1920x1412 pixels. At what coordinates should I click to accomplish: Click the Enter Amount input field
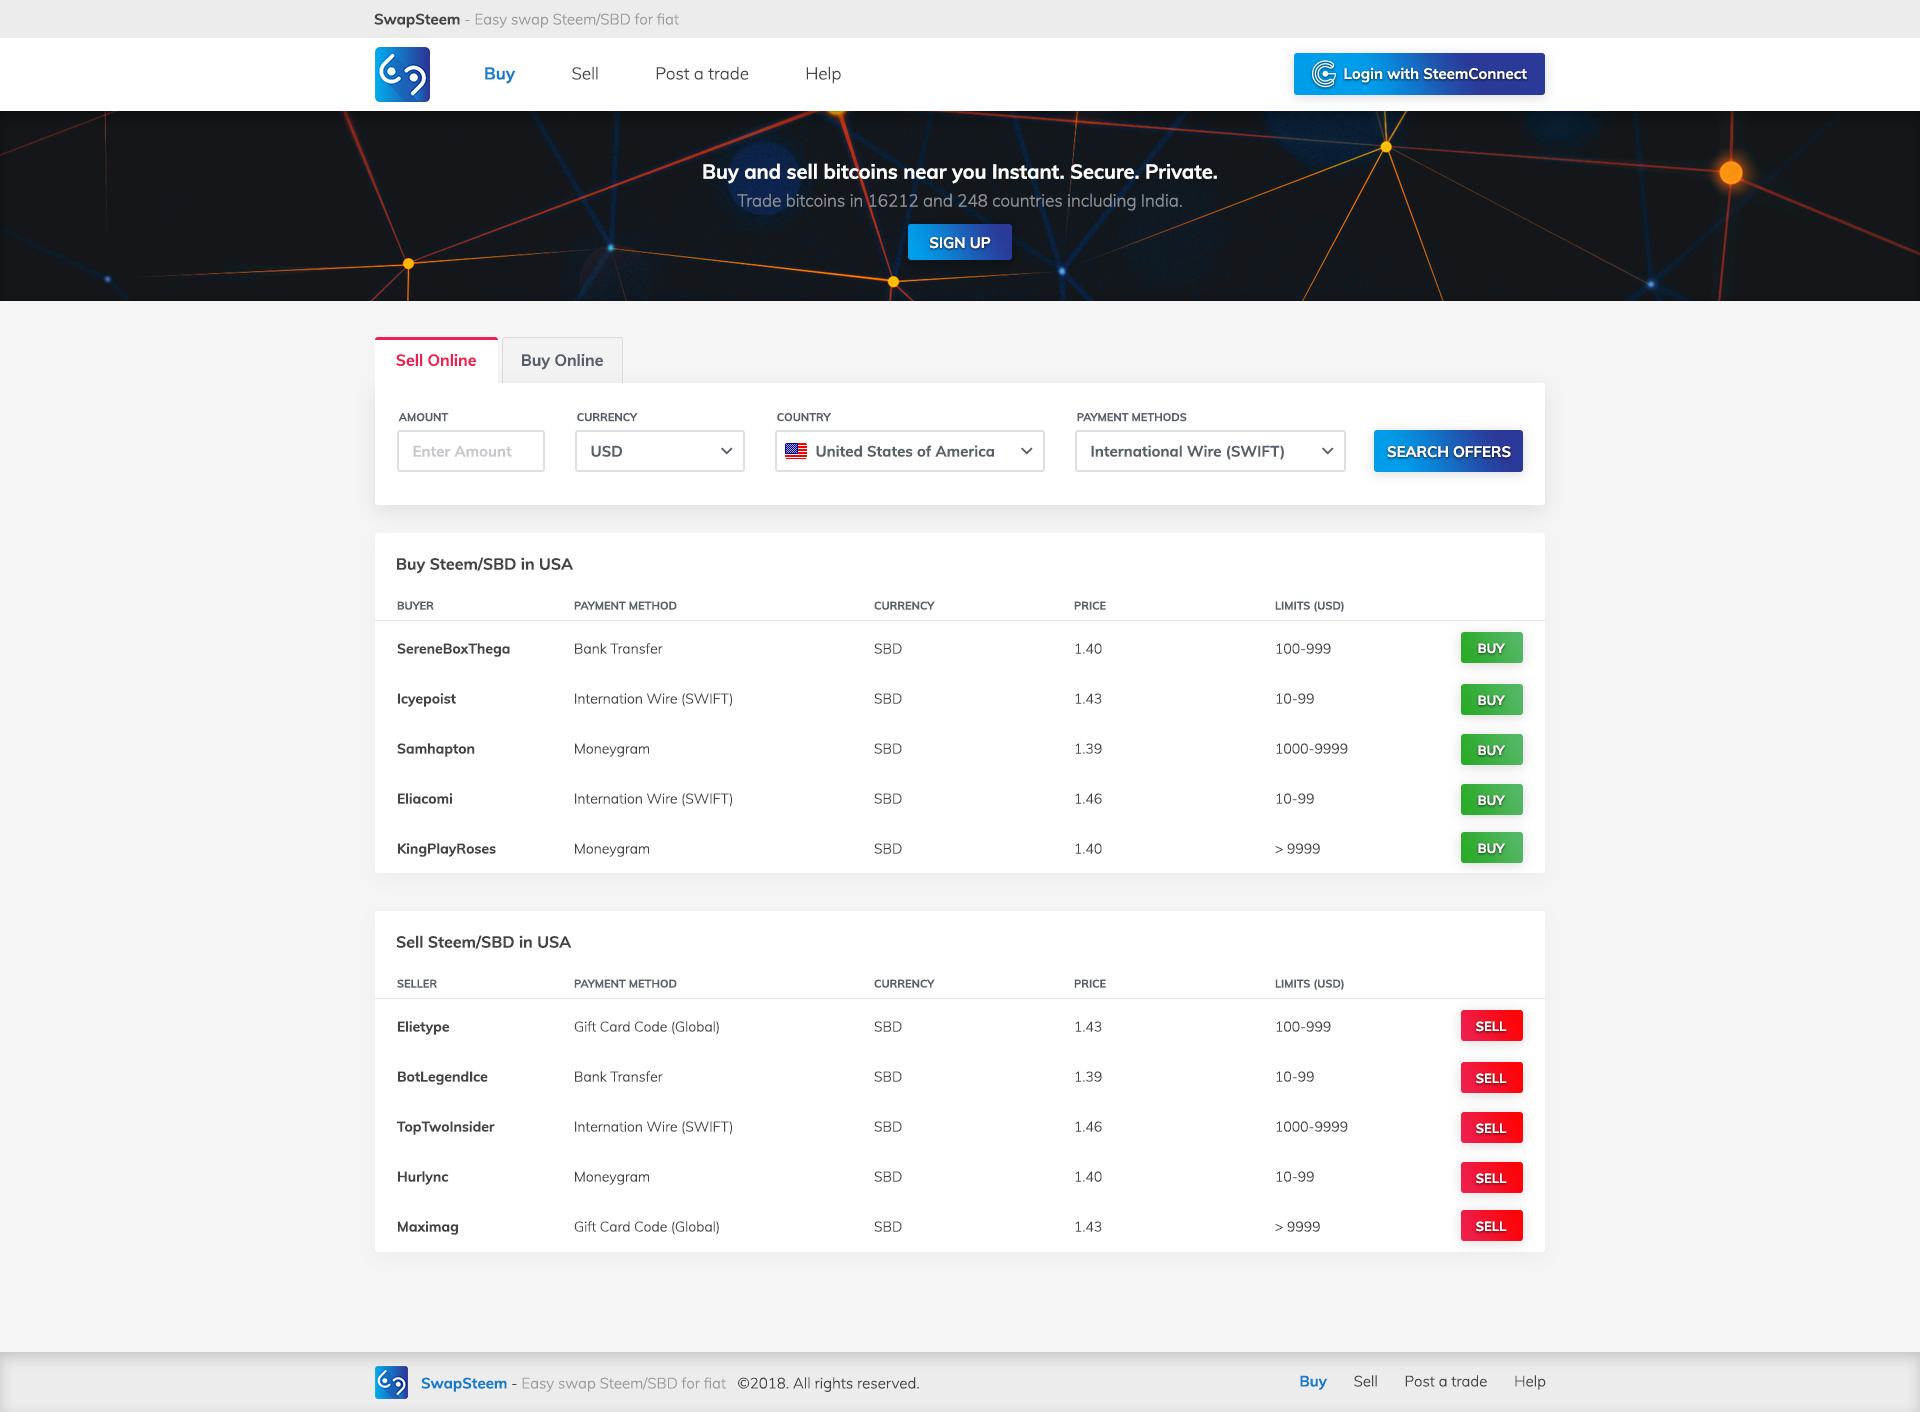coord(470,451)
